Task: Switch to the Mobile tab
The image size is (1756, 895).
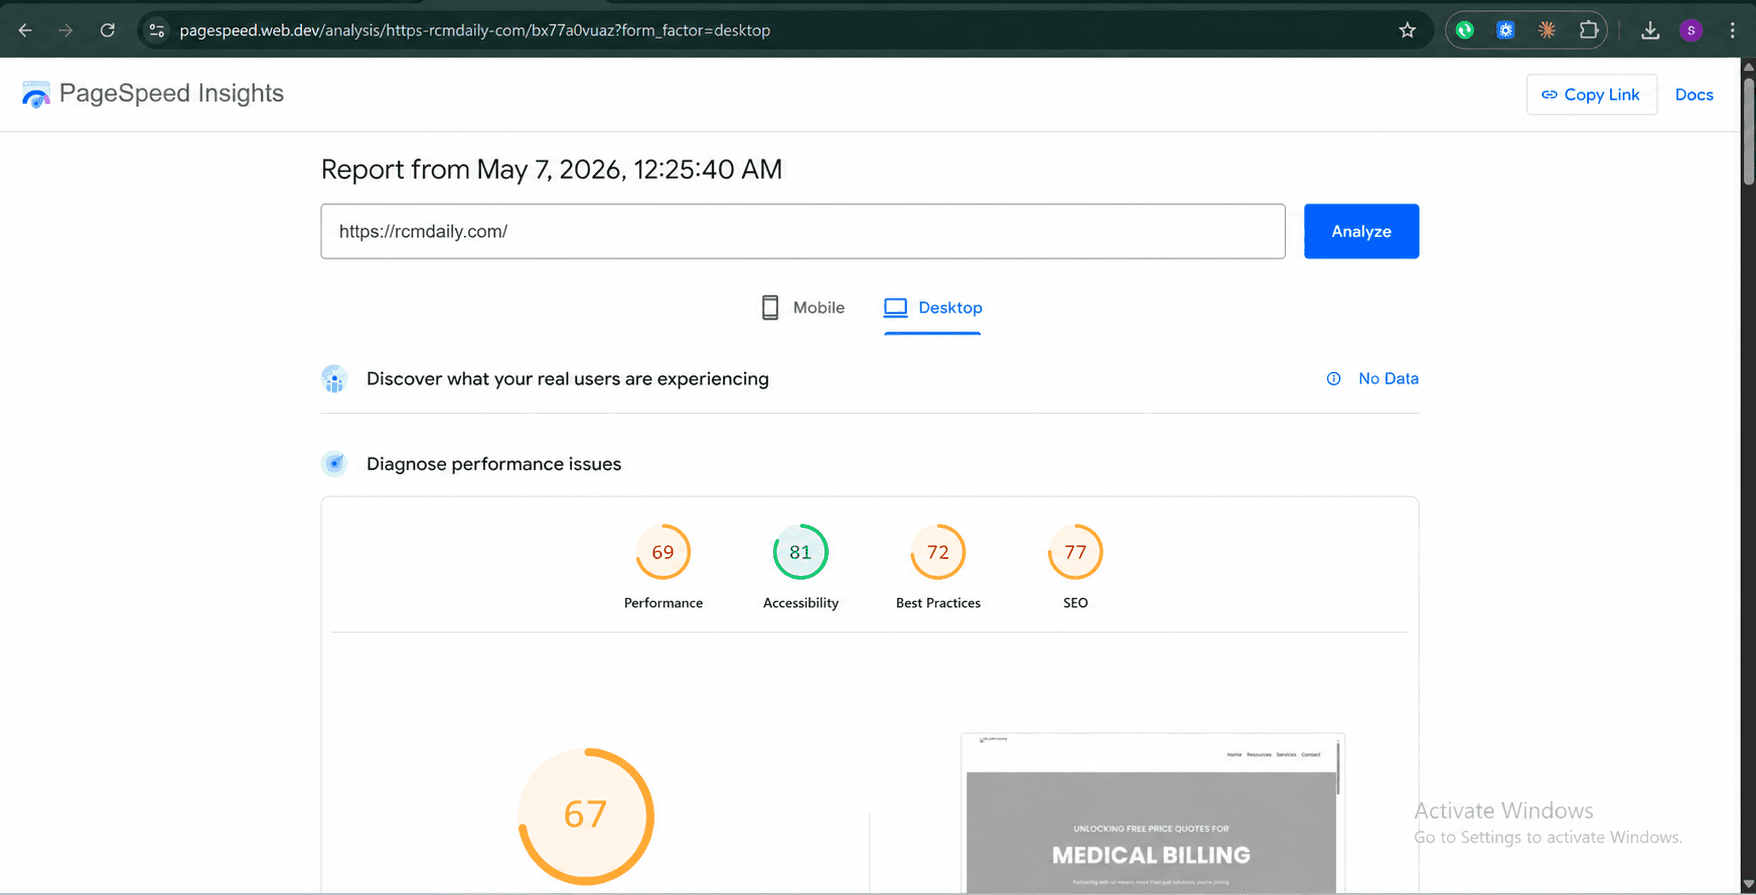Action: [x=803, y=308]
